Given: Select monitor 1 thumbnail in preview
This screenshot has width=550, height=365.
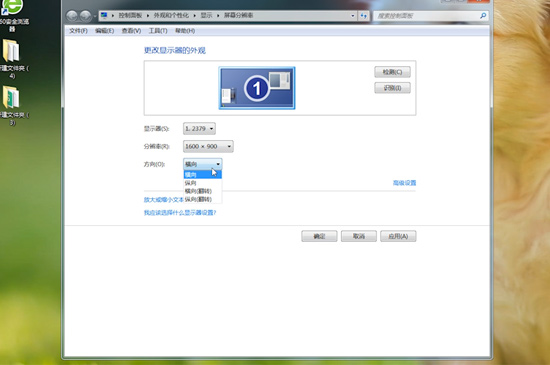Looking at the screenshot, I should pyautogui.click(x=257, y=88).
